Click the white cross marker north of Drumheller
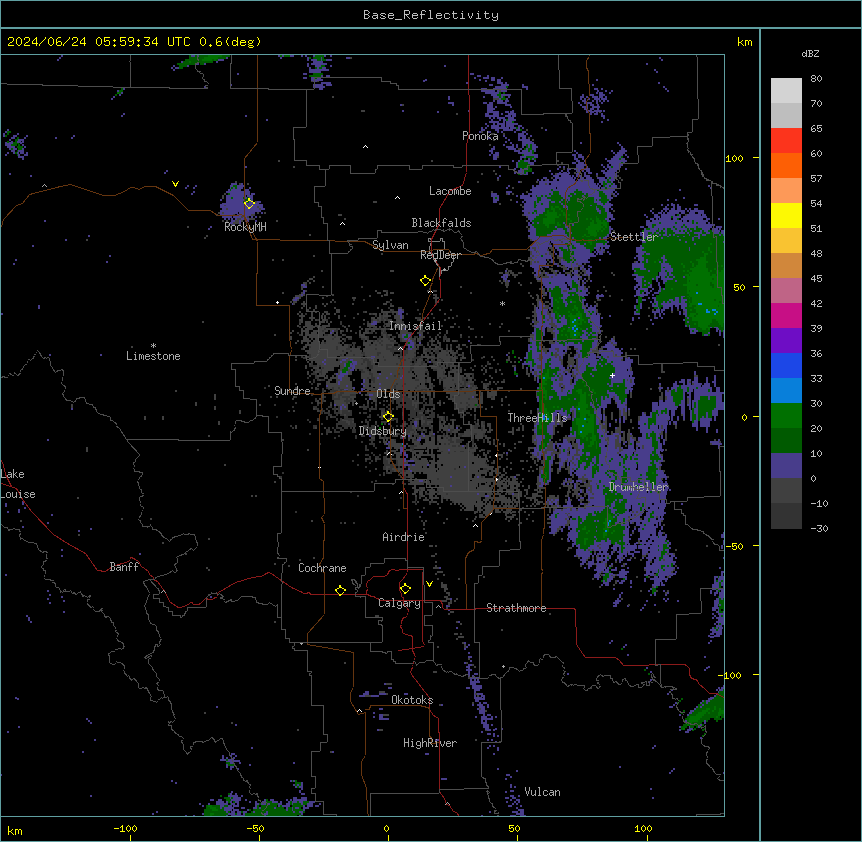The image size is (862, 842). [x=612, y=375]
